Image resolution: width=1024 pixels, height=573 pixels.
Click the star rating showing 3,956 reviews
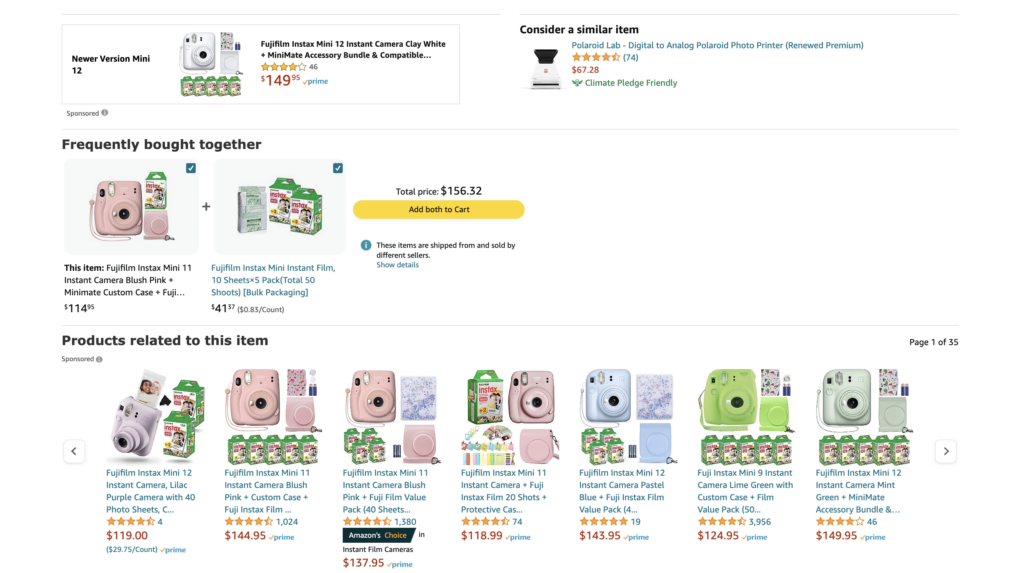point(721,522)
